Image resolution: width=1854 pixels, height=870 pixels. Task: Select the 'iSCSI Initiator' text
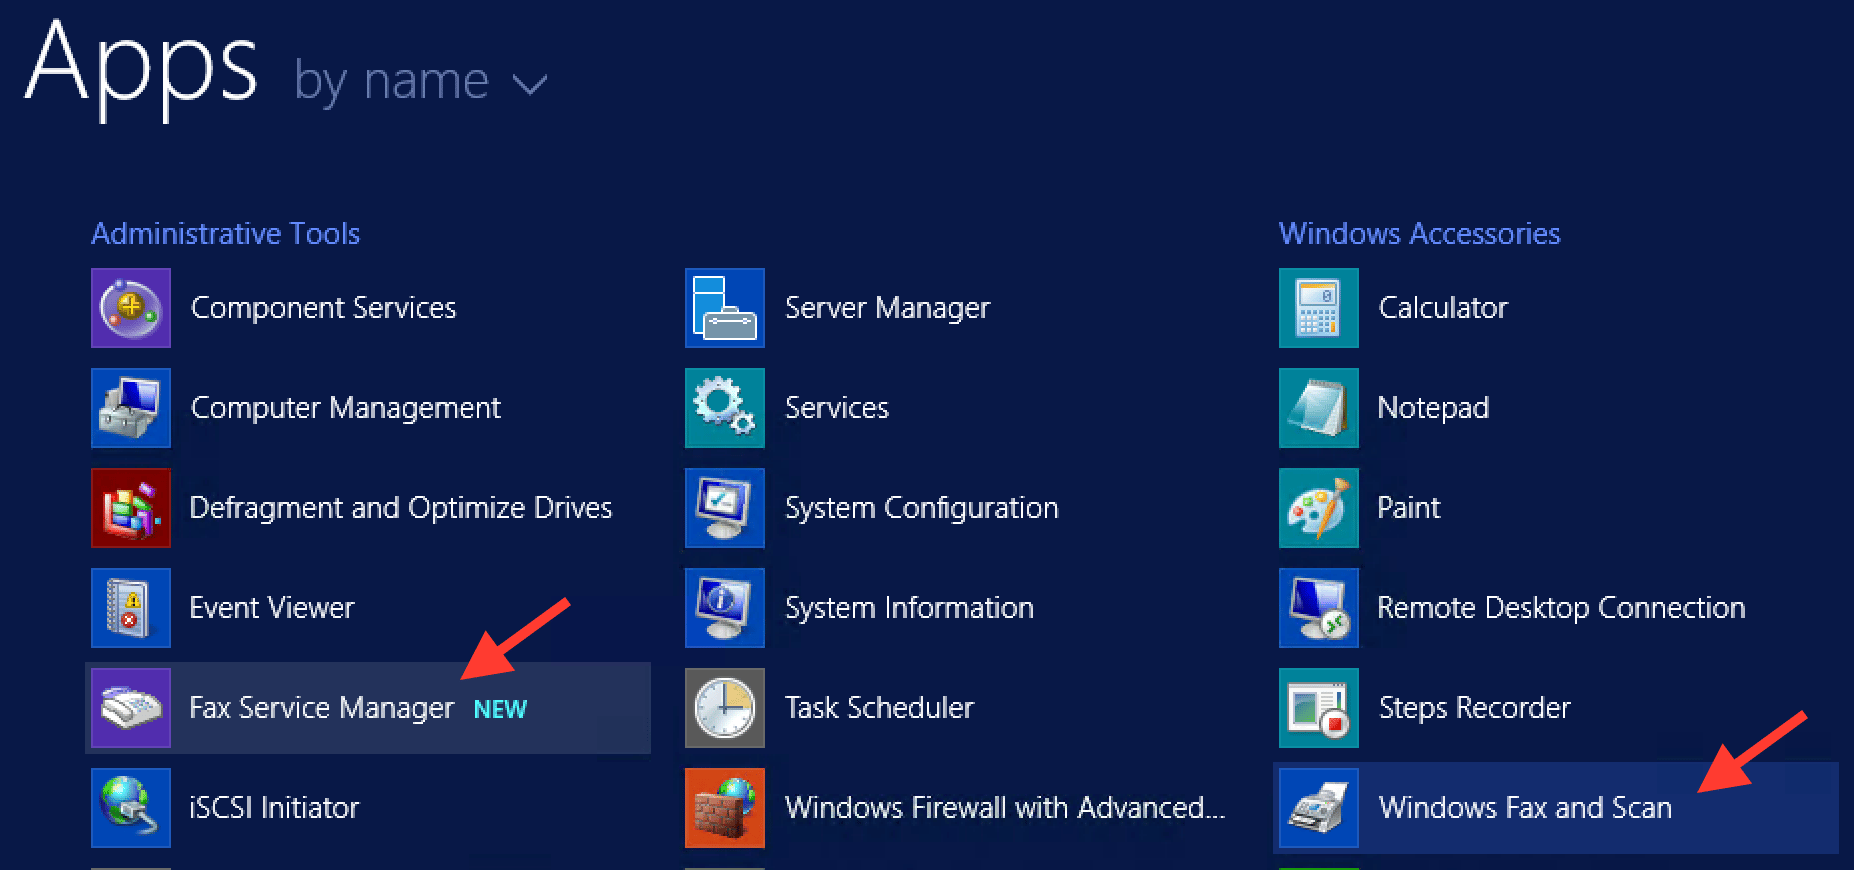tap(274, 808)
